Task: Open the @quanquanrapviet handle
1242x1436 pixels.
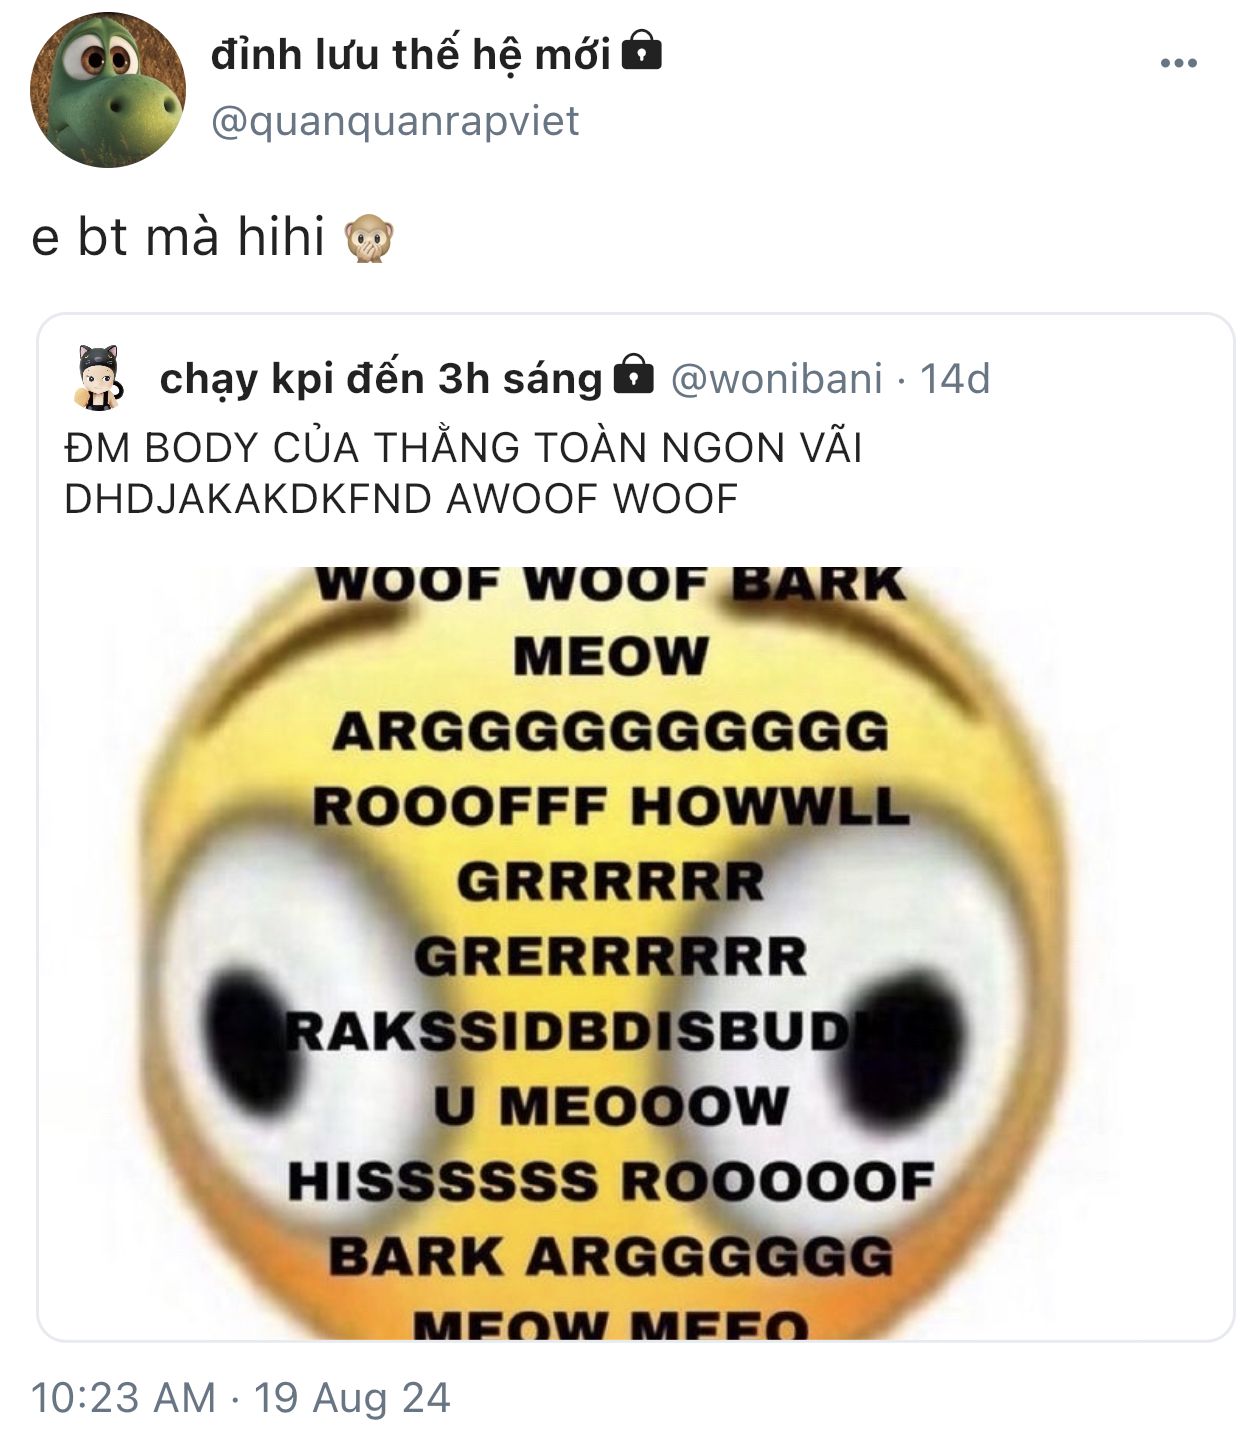Action: pyautogui.click(x=395, y=121)
